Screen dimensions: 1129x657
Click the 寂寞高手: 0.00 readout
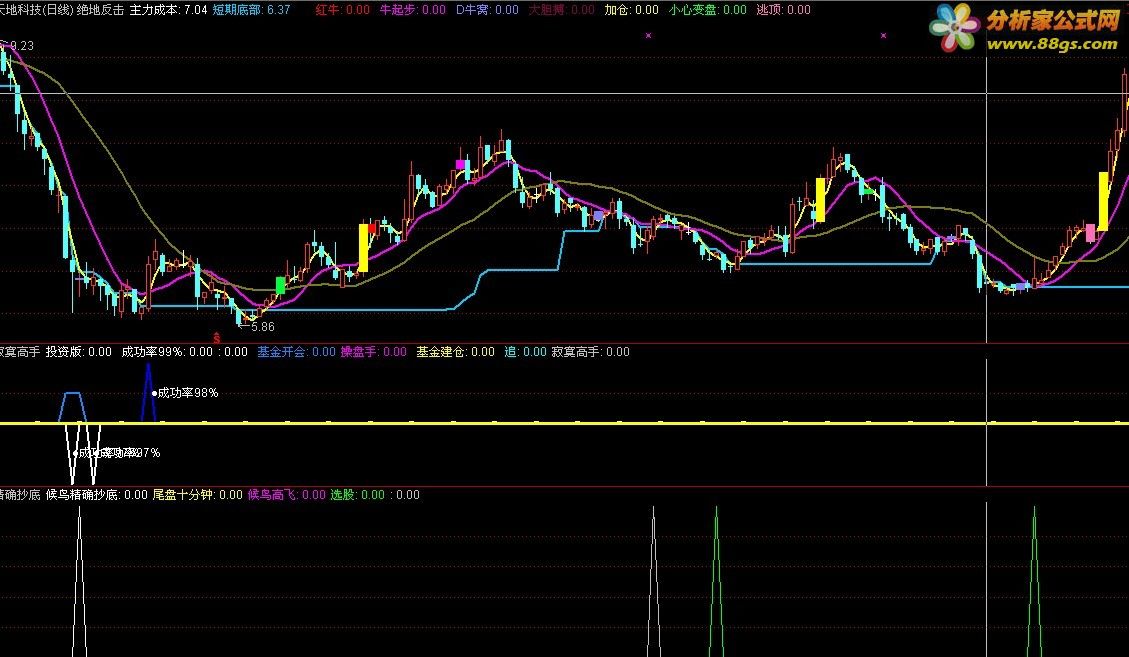(590, 352)
